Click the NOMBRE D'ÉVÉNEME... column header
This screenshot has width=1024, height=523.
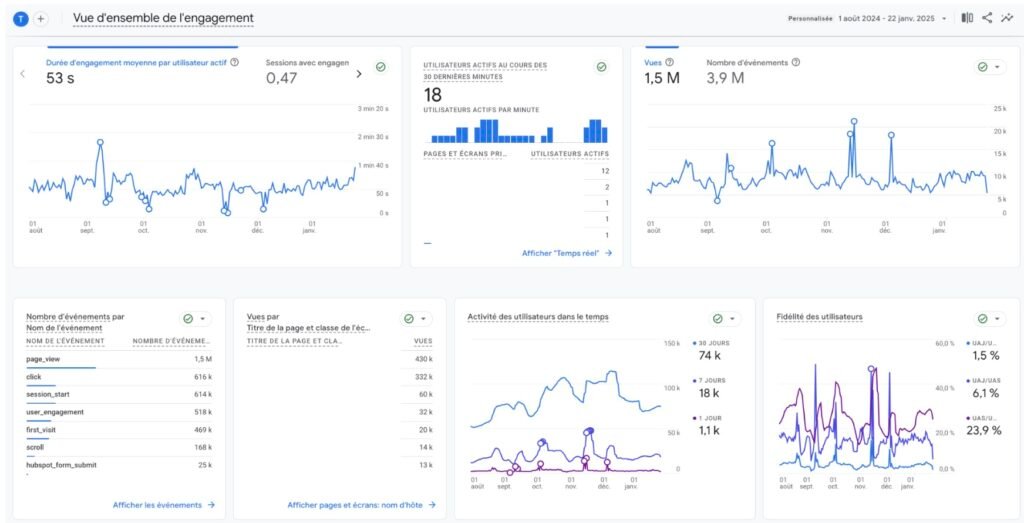[x=172, y=341]
